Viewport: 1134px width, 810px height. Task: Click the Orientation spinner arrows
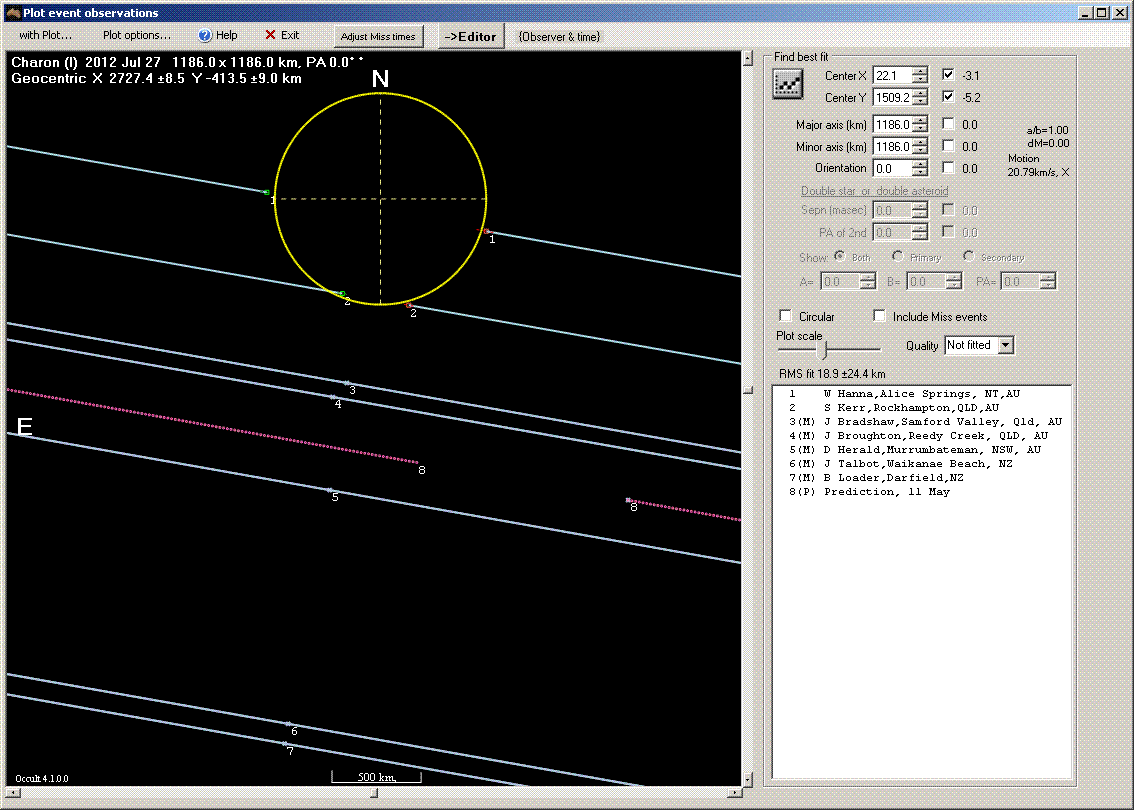click(919, 168)
